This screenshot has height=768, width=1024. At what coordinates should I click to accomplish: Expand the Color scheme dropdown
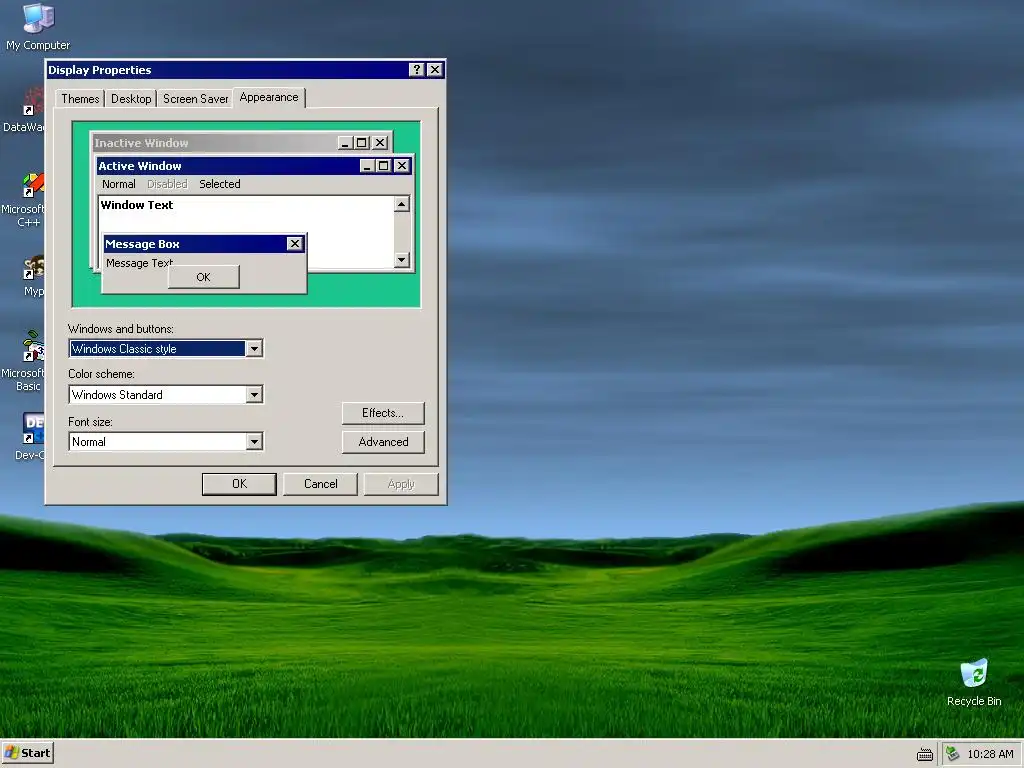[x=254, y=394]
